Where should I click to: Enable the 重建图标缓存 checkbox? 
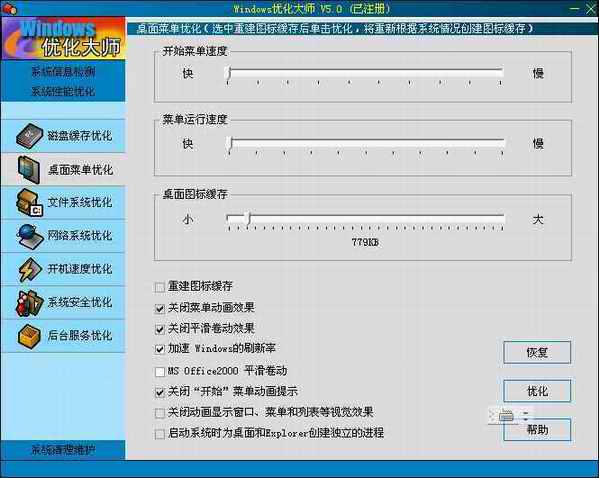(x=160, y=287)
